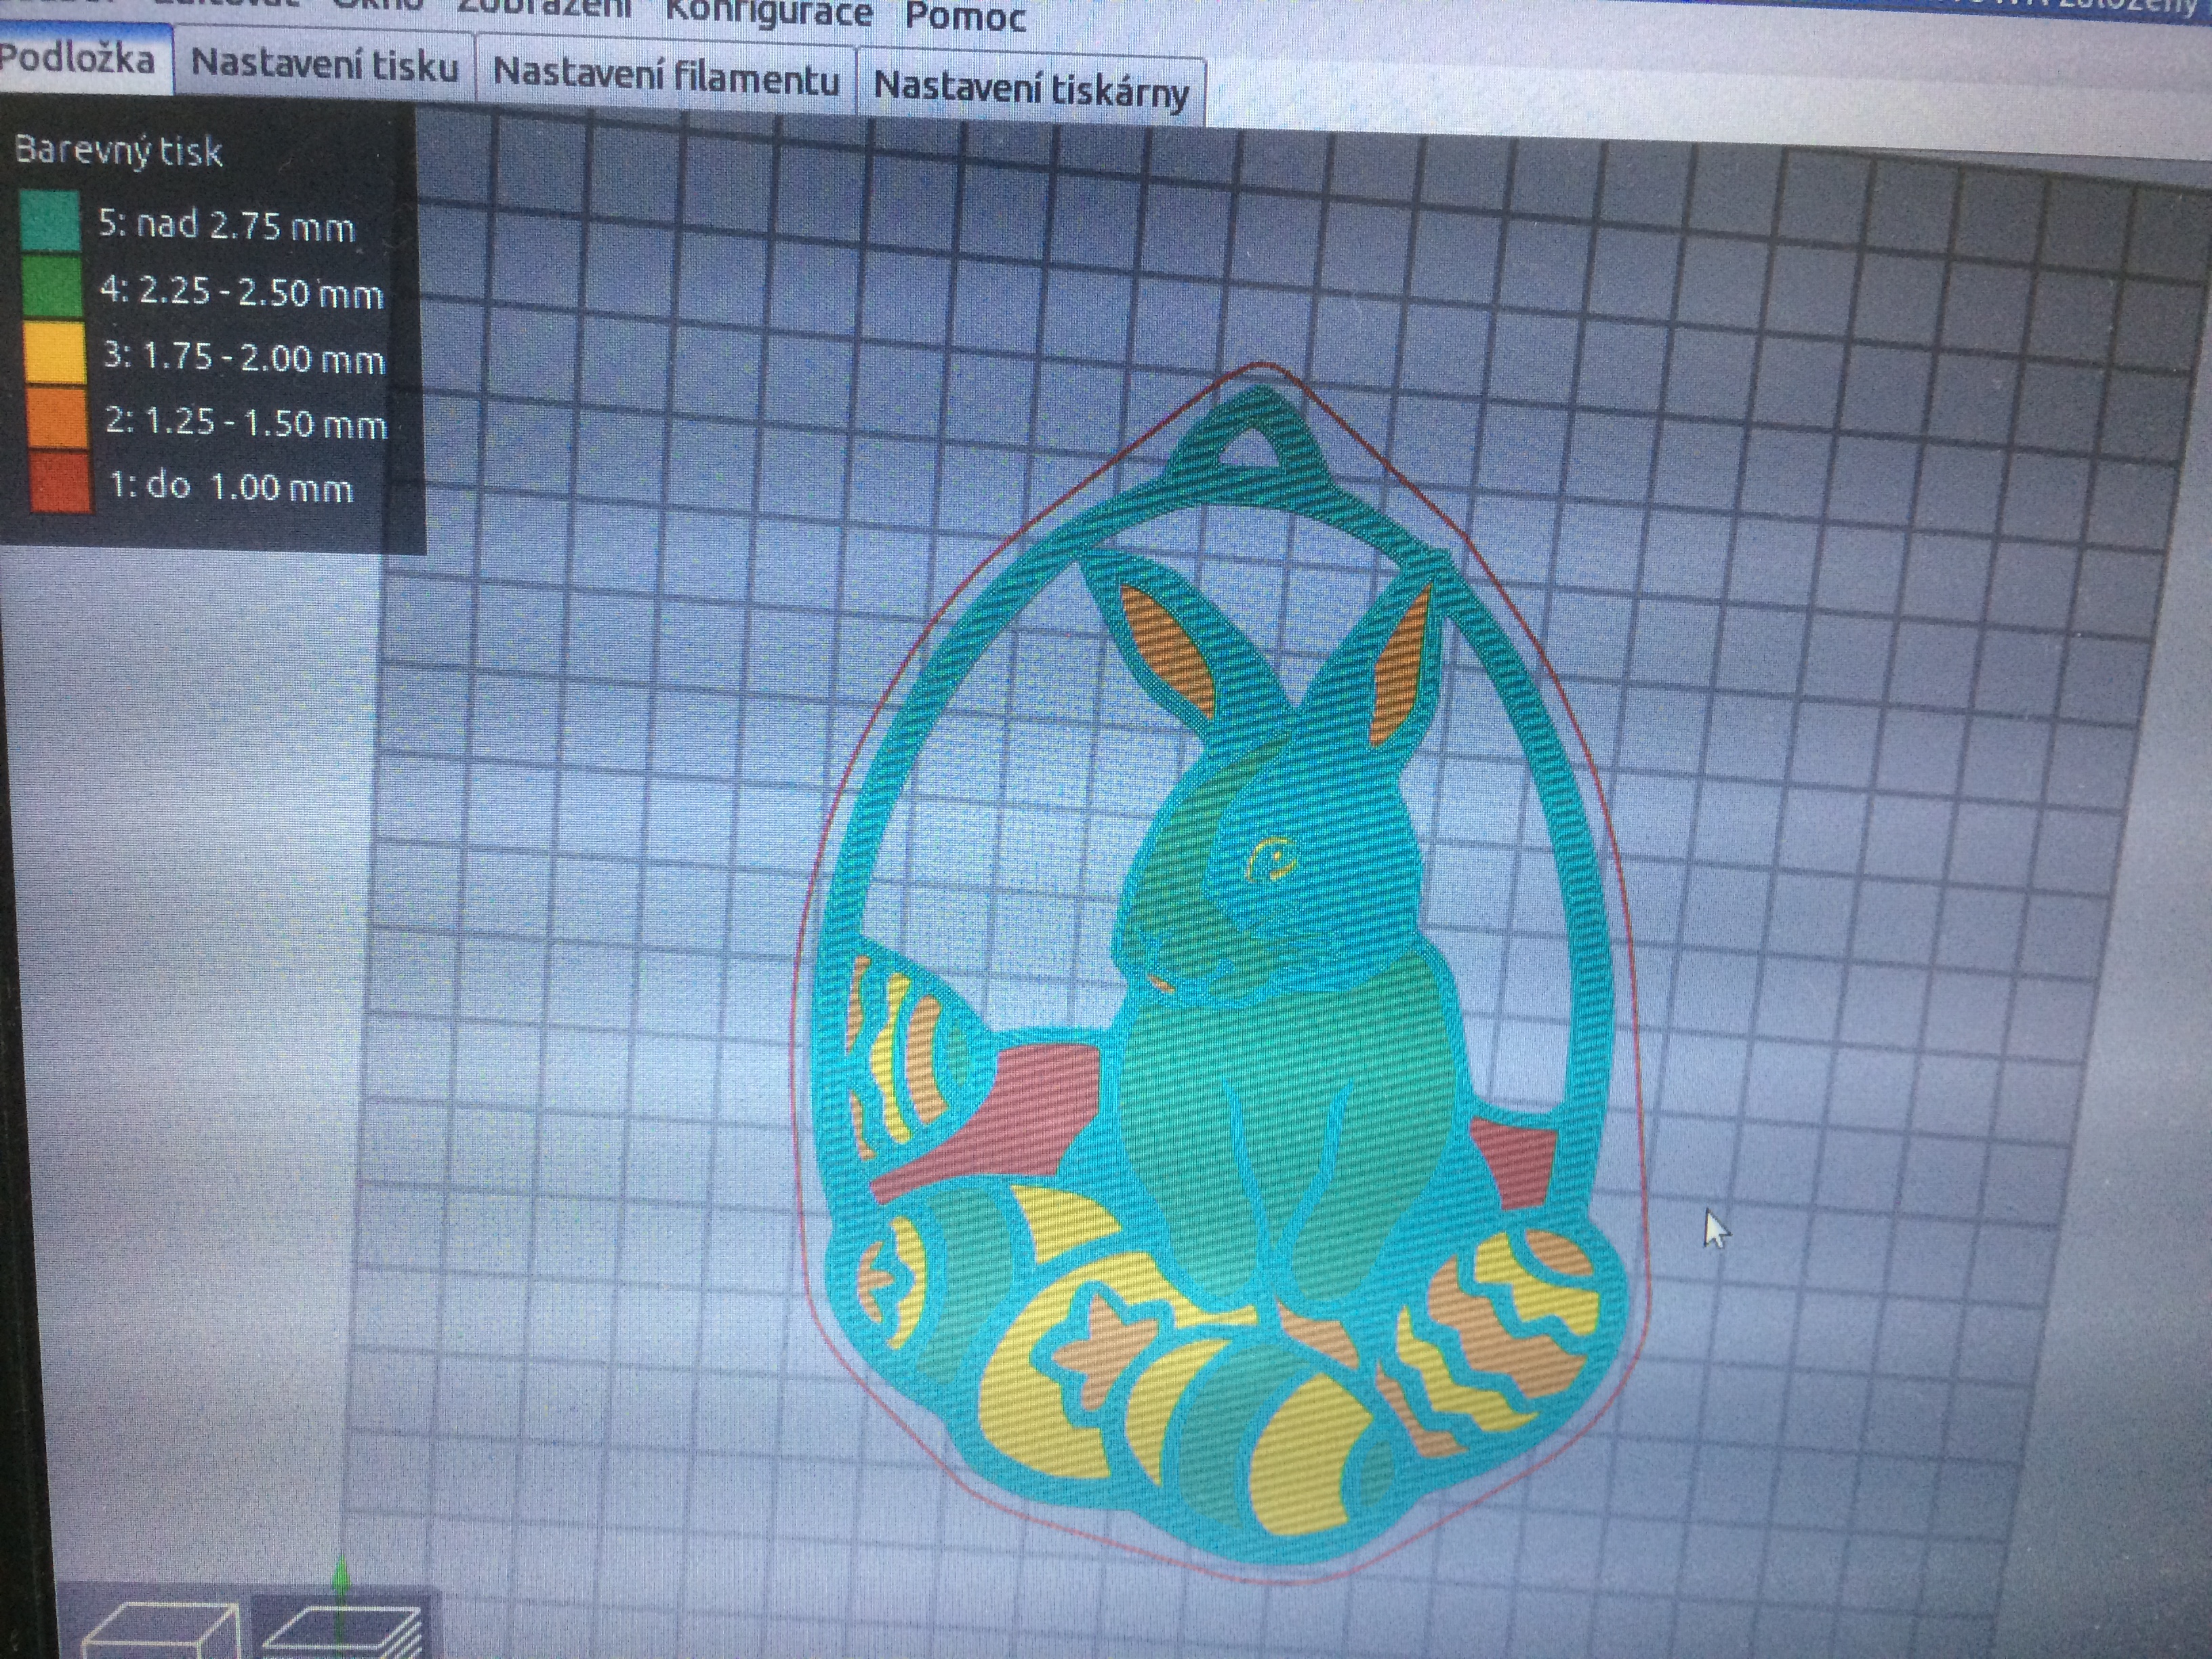2212x1659 pixels.
Task: Click the yellow swatch for layer 3
Action: tap(54, 352)
